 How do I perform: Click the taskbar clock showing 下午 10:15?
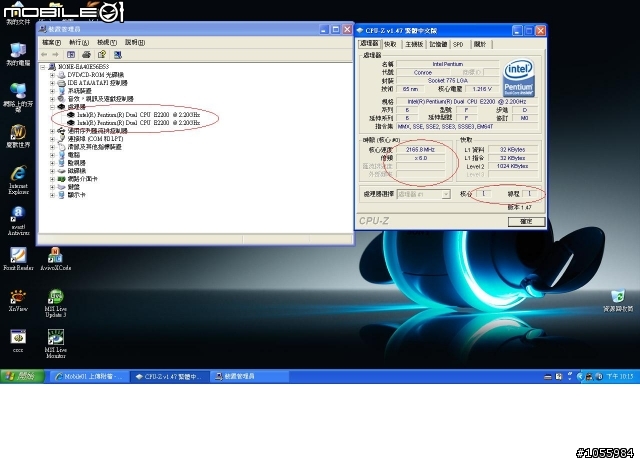tap(620, 376)
